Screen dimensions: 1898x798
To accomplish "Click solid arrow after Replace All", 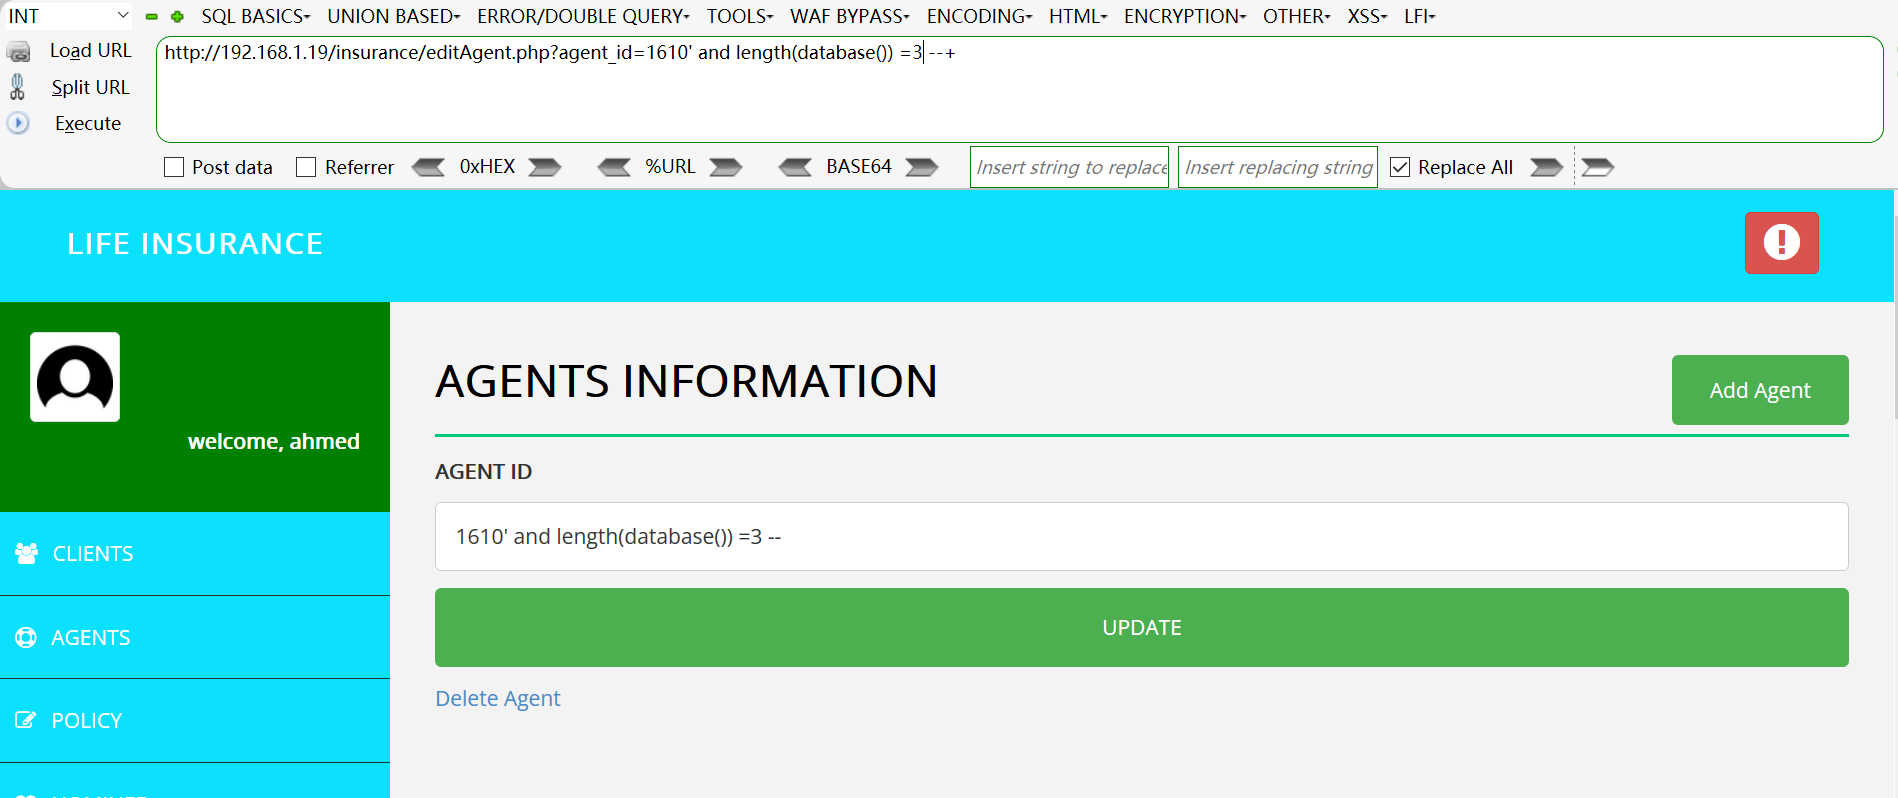I will click(x=1547, y=167).
